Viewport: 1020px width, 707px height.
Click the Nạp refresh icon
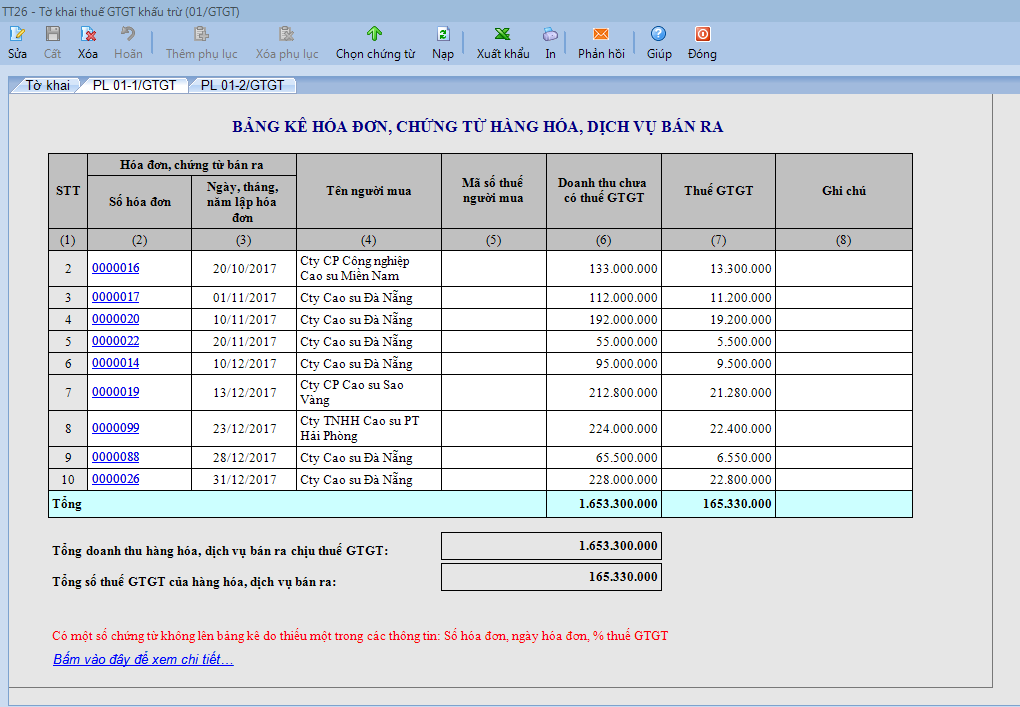443,34
